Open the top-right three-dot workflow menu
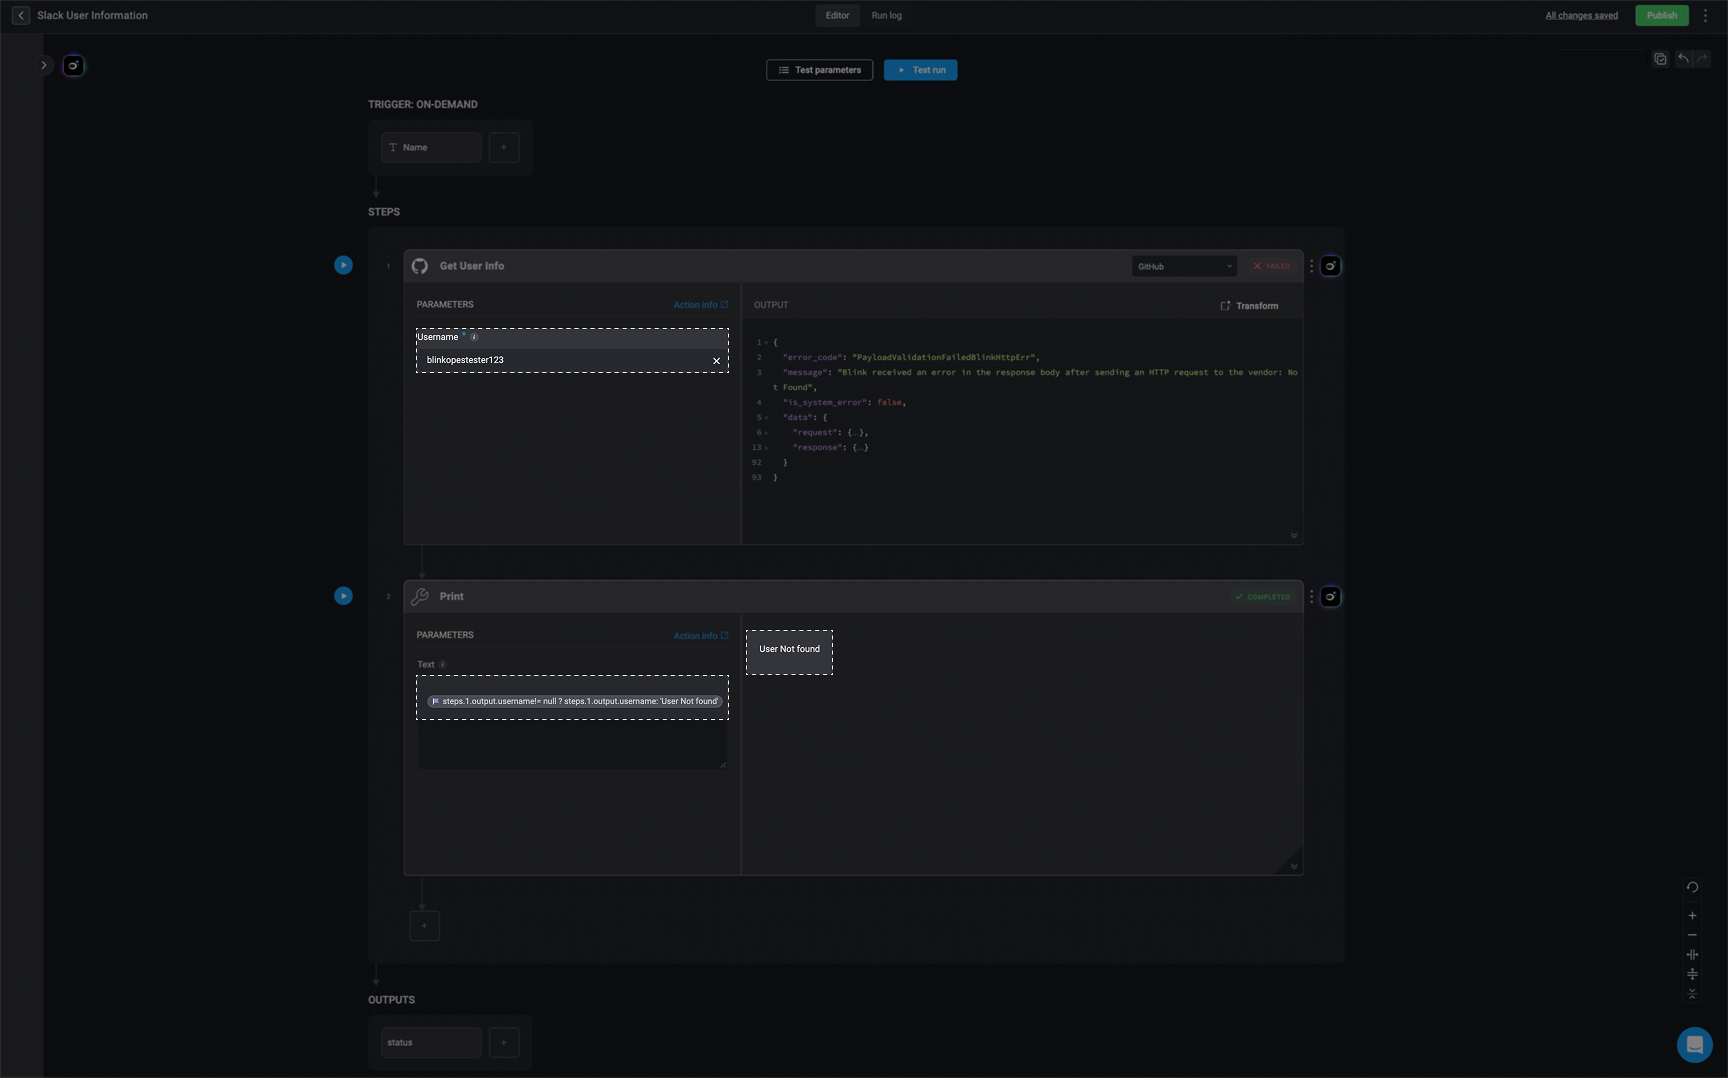Image resolution: width=1728 pixels, height=1078 pixels. click(x=1705, y=15)
